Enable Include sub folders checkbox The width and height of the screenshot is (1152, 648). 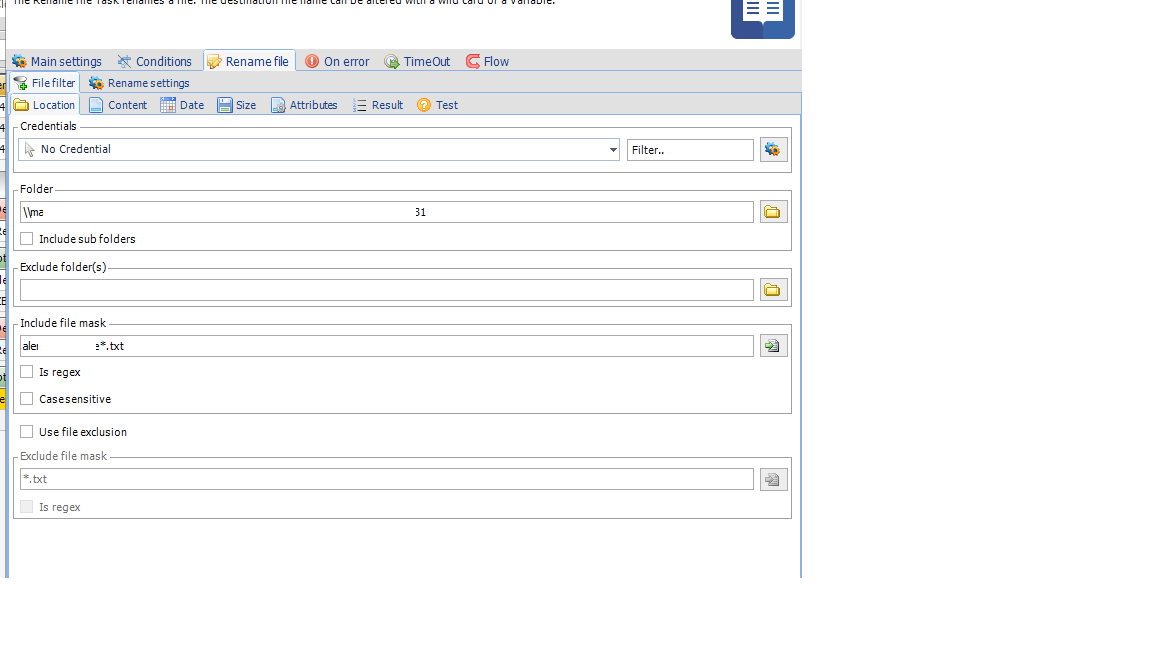pyautogui.click(x=27, y=239)
